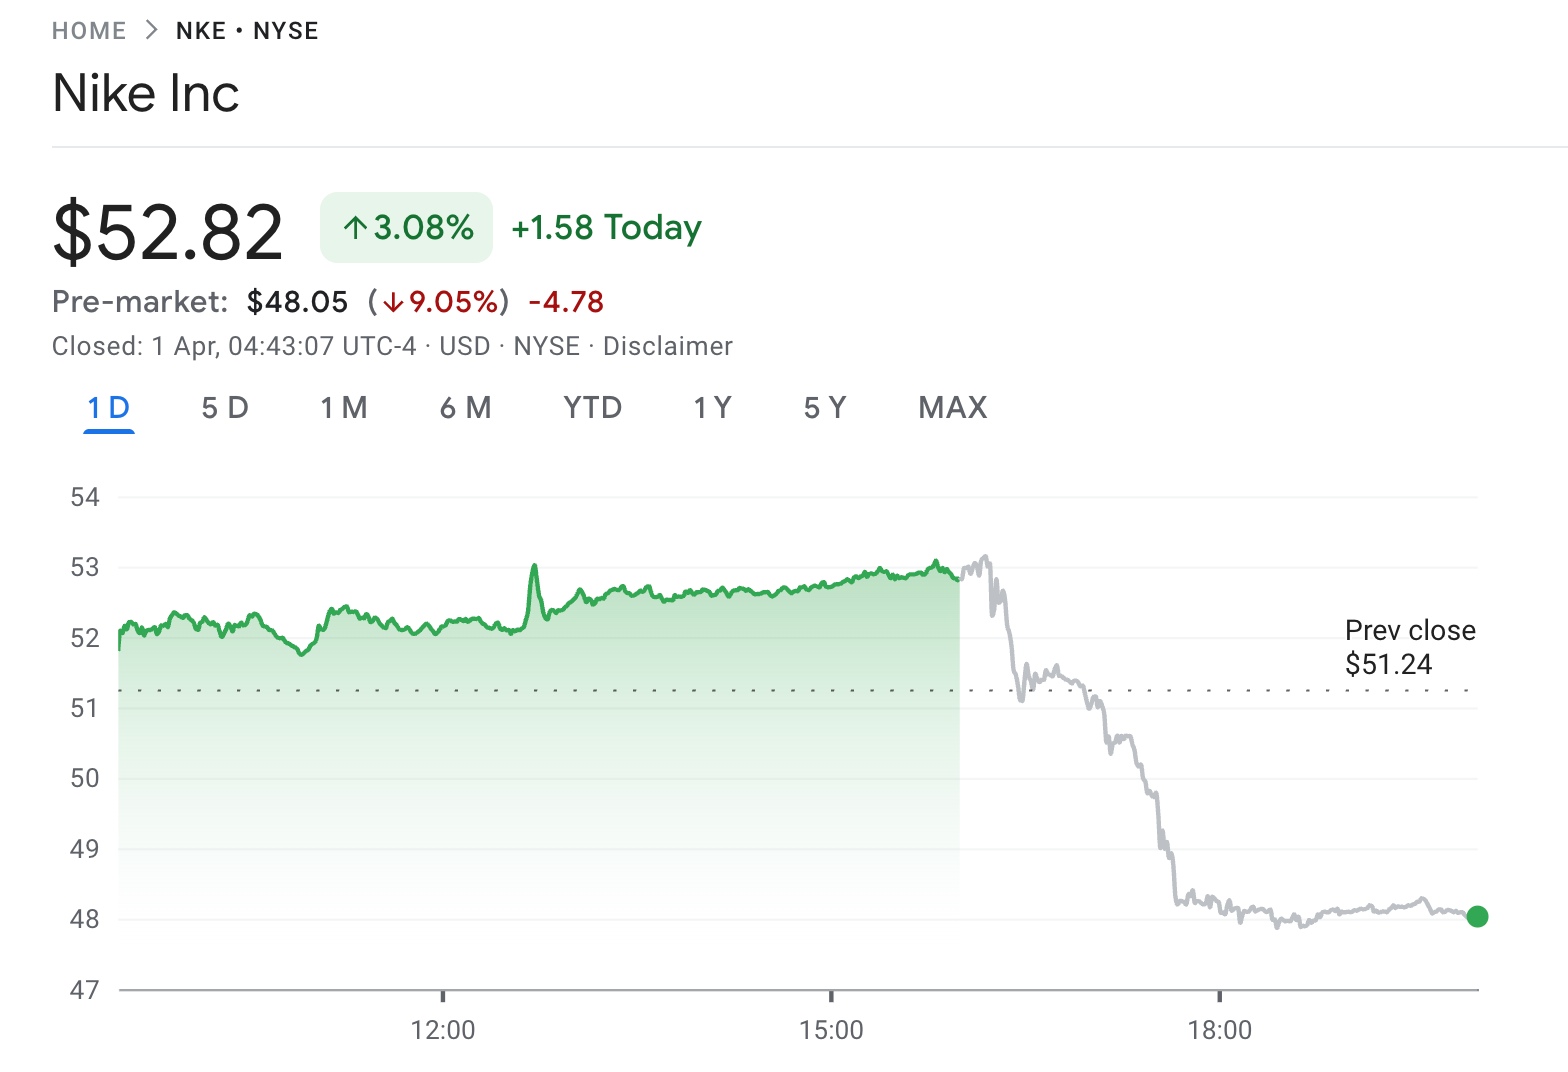This screenshot has width=1568, height=1072.
Task: Click the Nike Inc title heading
Action: [x=146, y=92]
